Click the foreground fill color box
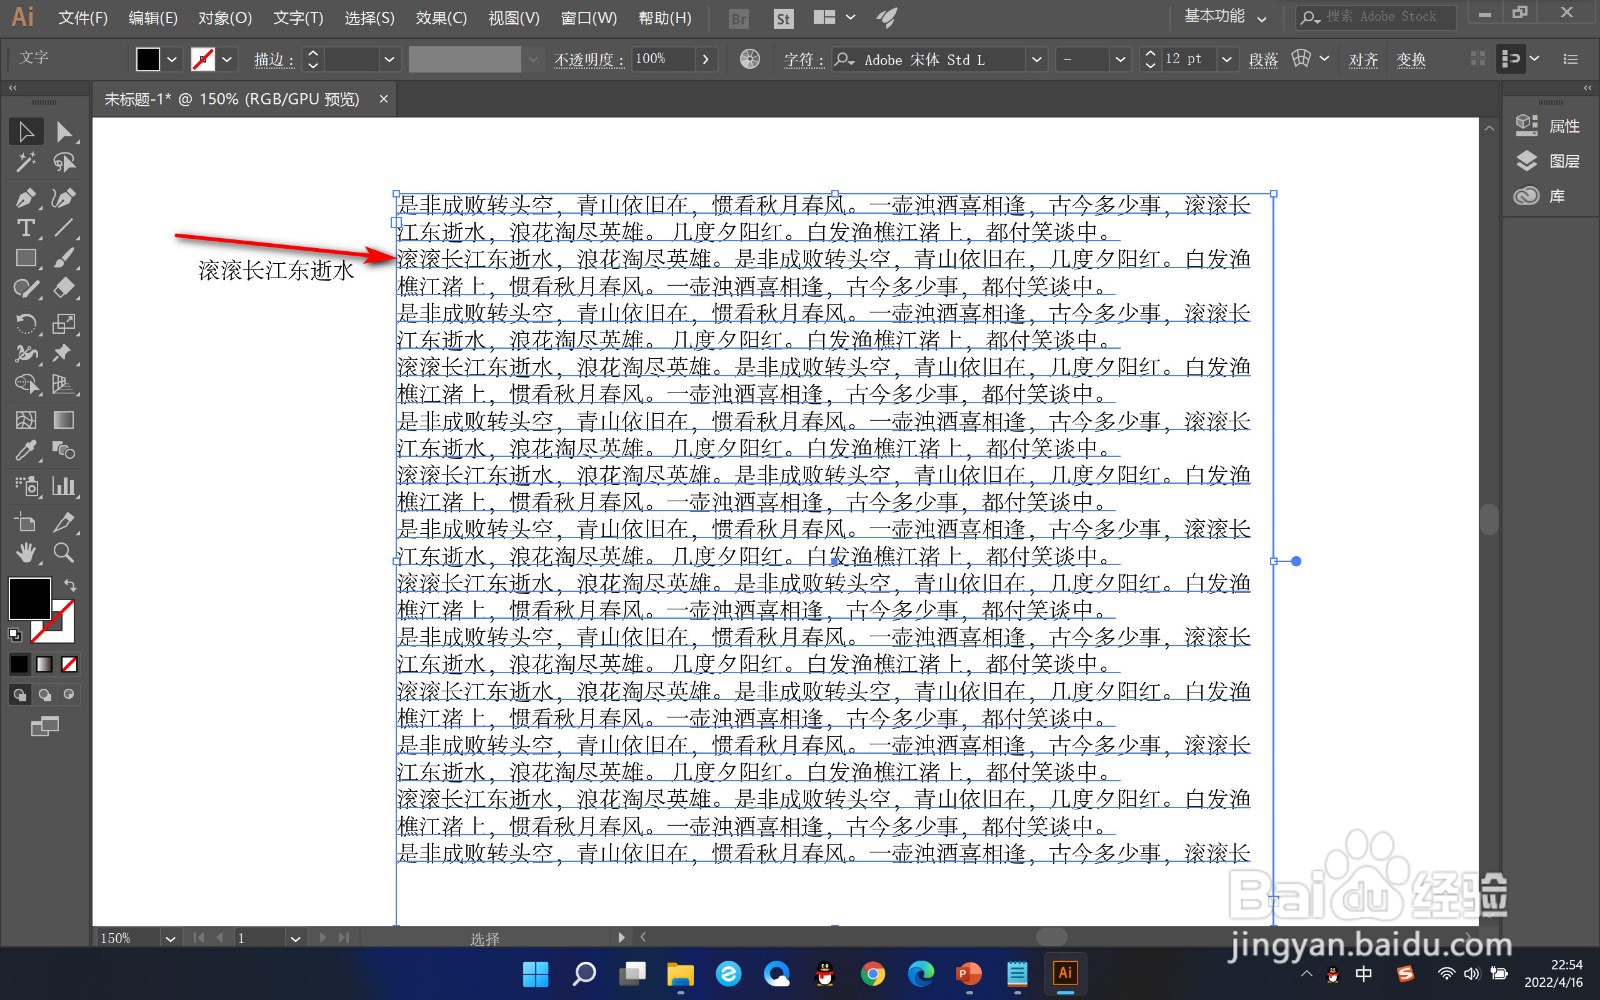 [x=29, y=598]
